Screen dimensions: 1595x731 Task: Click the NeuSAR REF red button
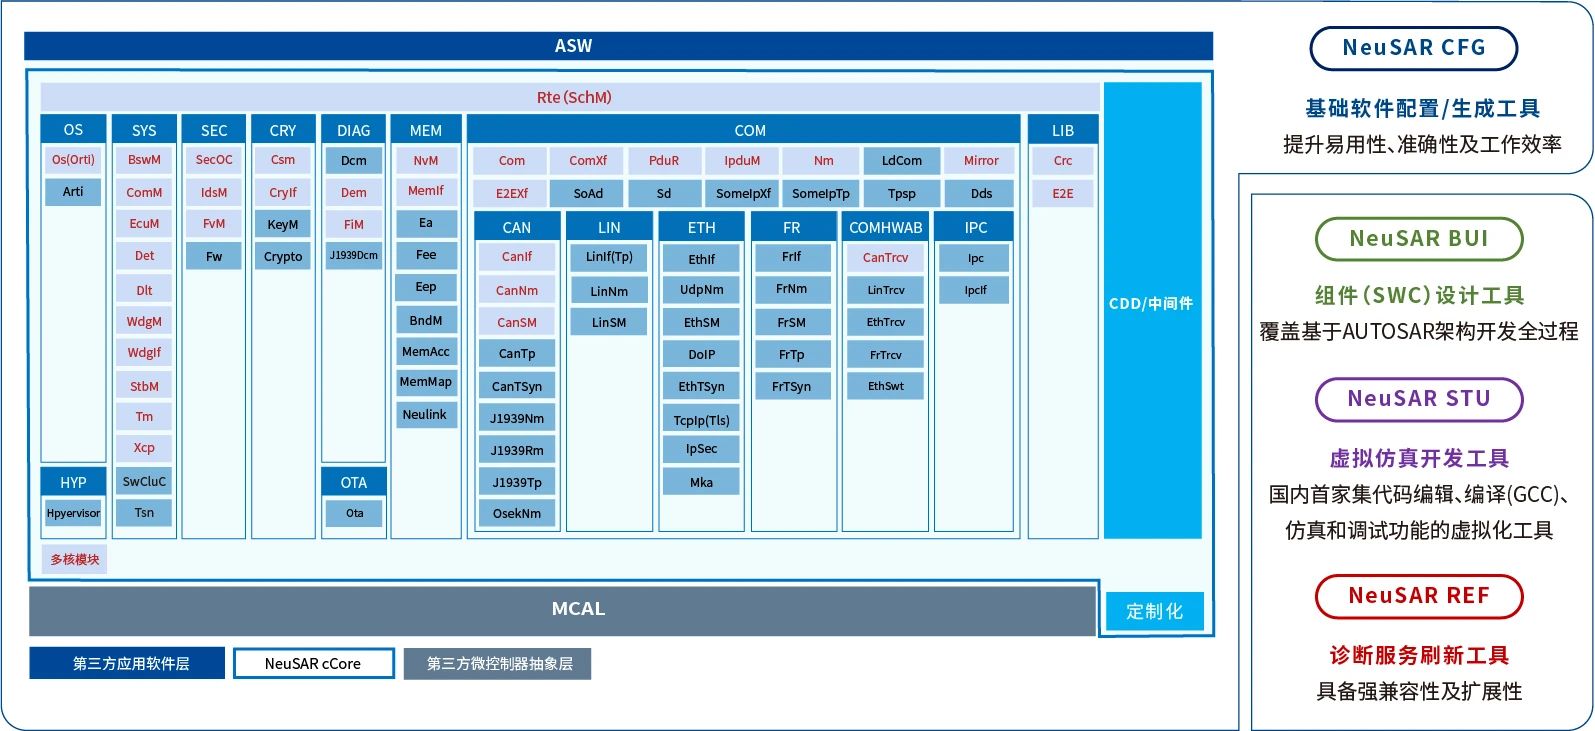click(x=1418, y=596)
